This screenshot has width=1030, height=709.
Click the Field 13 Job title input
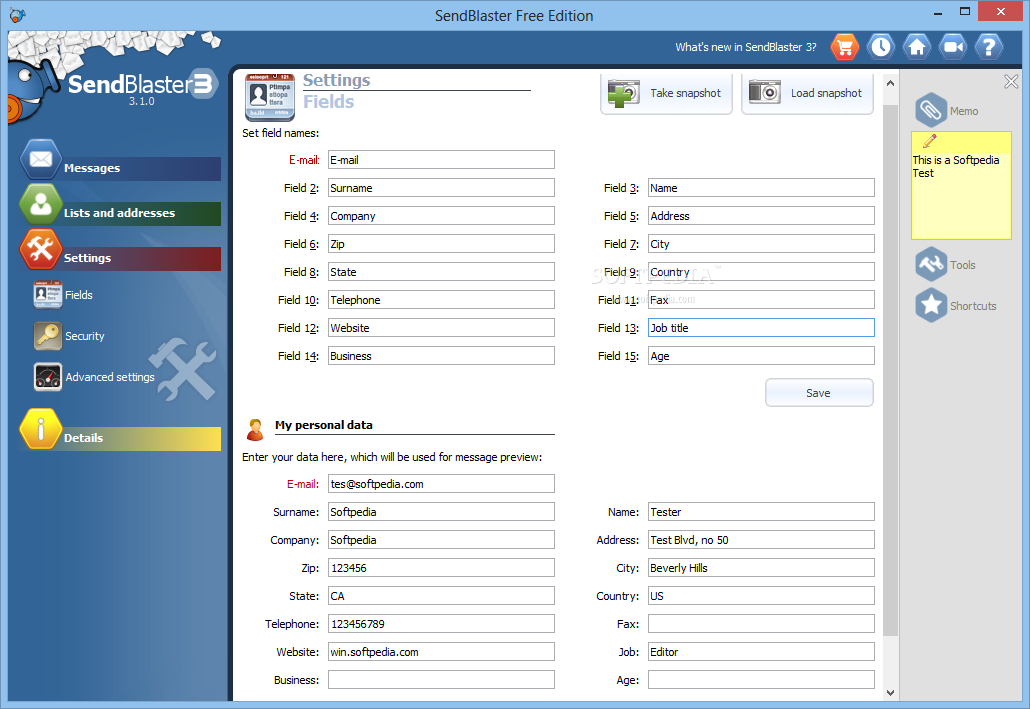[x=761, y=328]
